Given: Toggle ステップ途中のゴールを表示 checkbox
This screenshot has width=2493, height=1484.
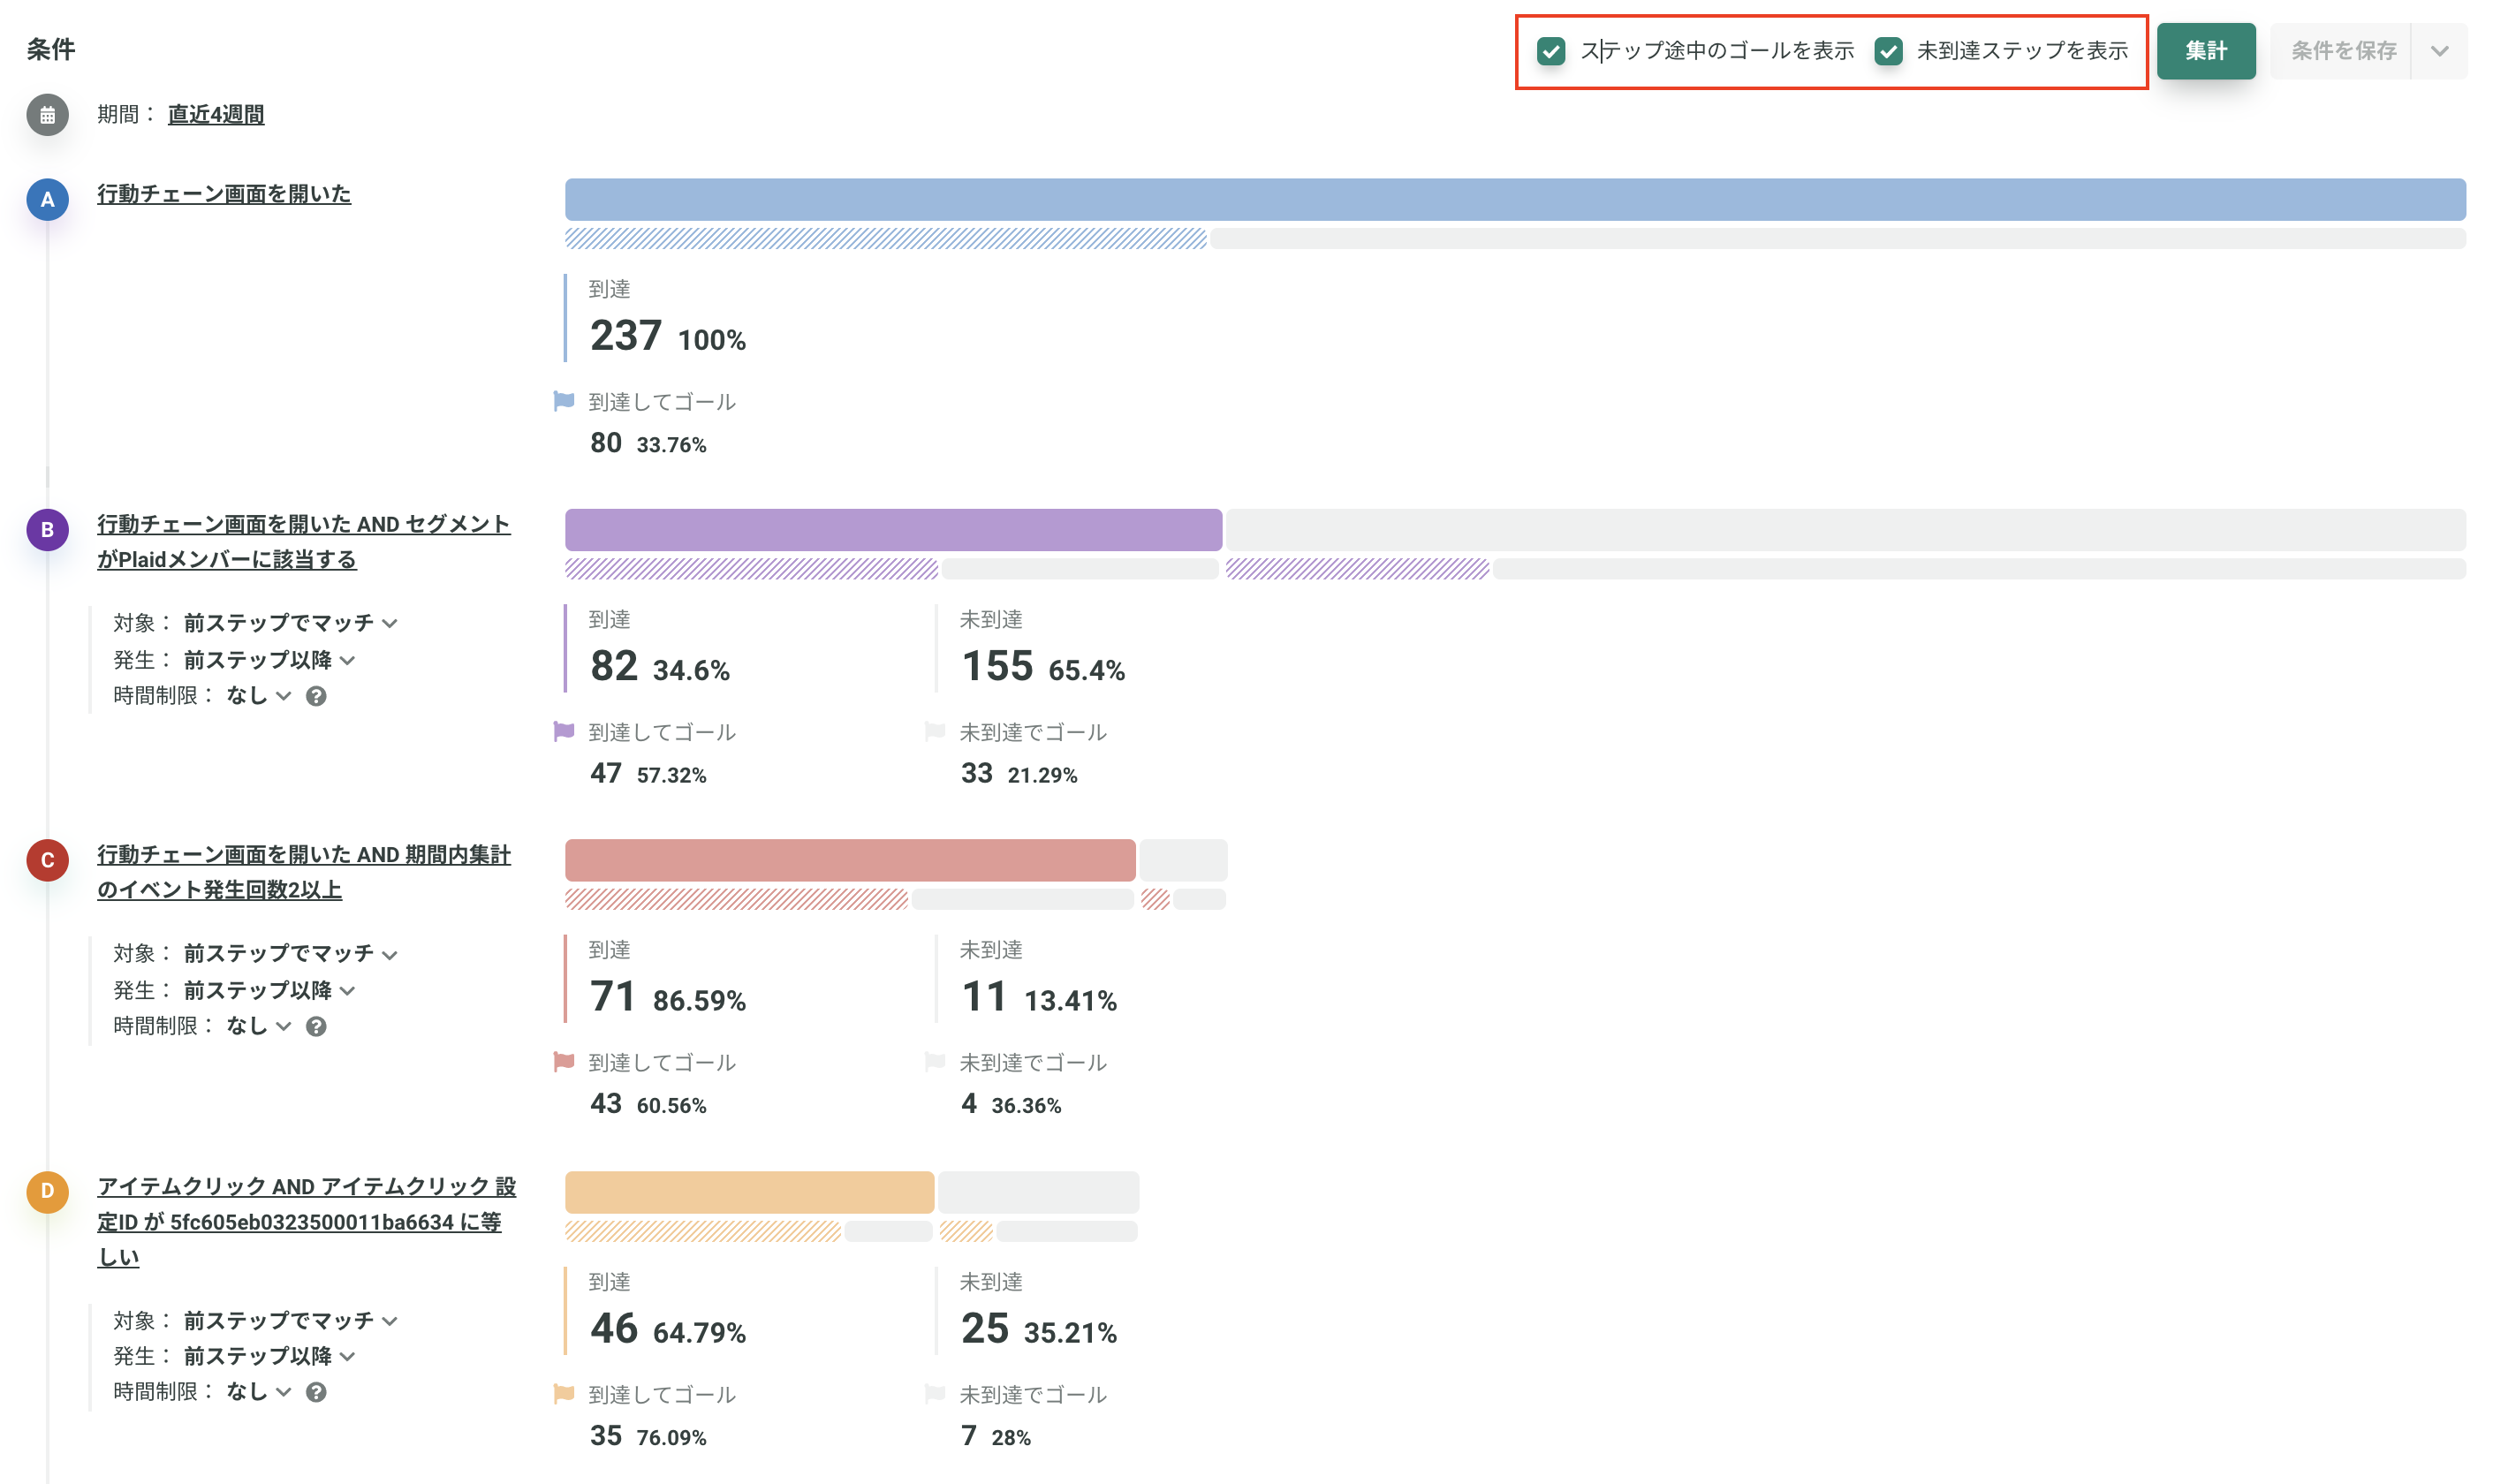Looking at the screenshot, I should 1551,51.
